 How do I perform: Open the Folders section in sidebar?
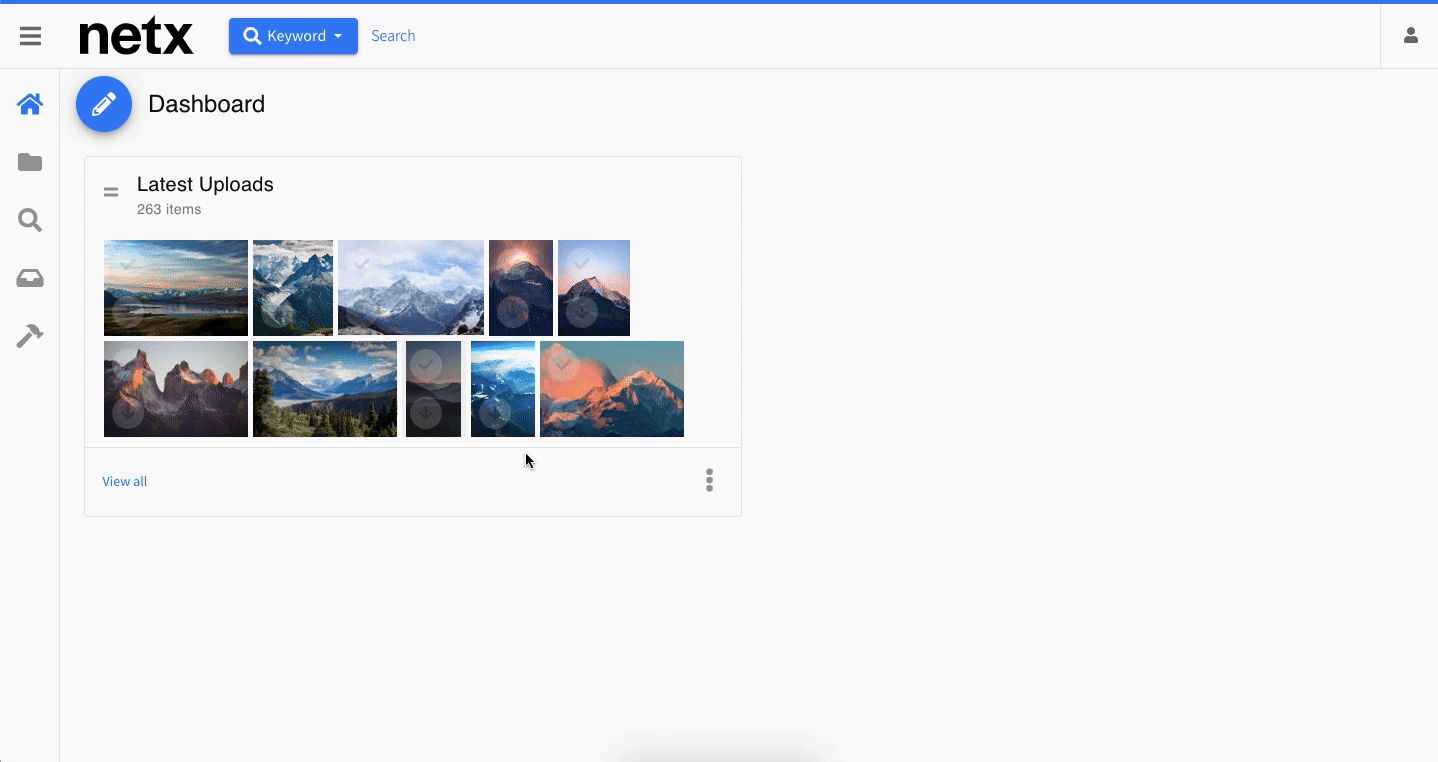30,162
